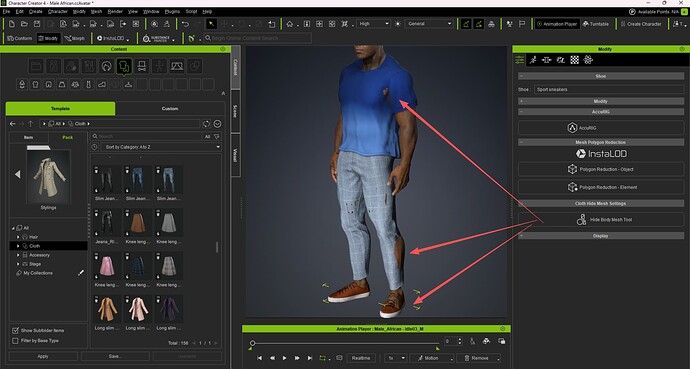The image size is (690, 369).
Task: Switch to the Item tab
Action: coord(29,137)
